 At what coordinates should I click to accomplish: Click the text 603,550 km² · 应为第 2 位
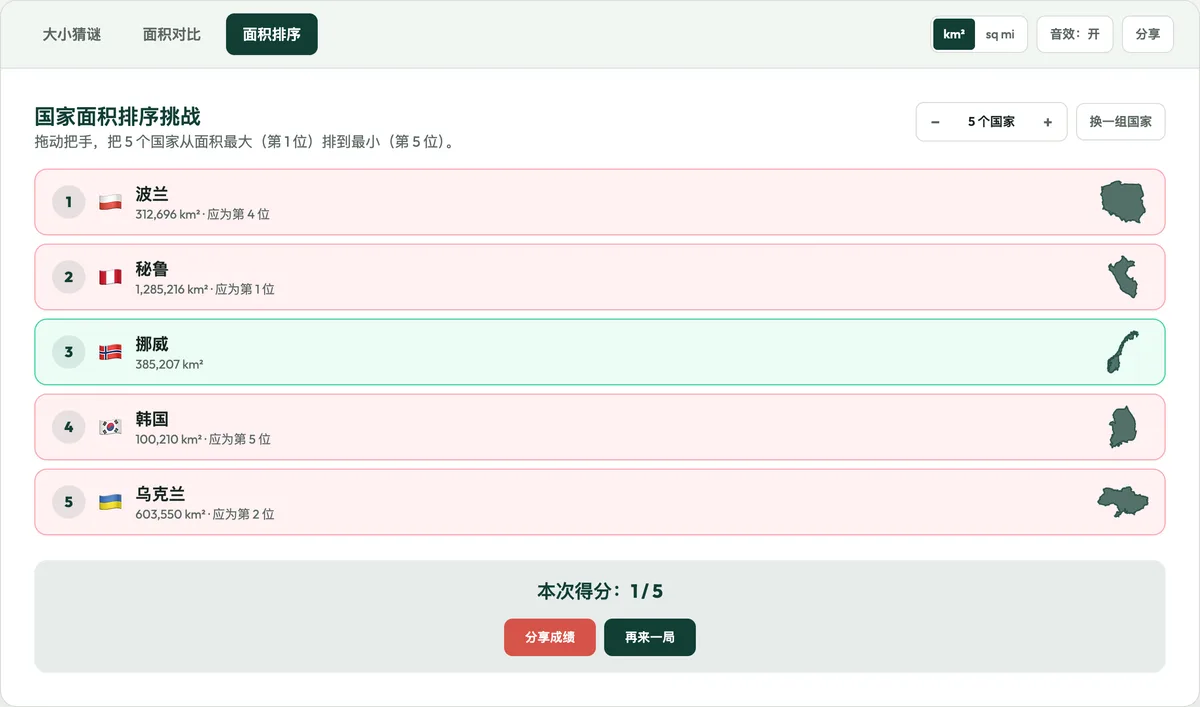click(205, 514)
